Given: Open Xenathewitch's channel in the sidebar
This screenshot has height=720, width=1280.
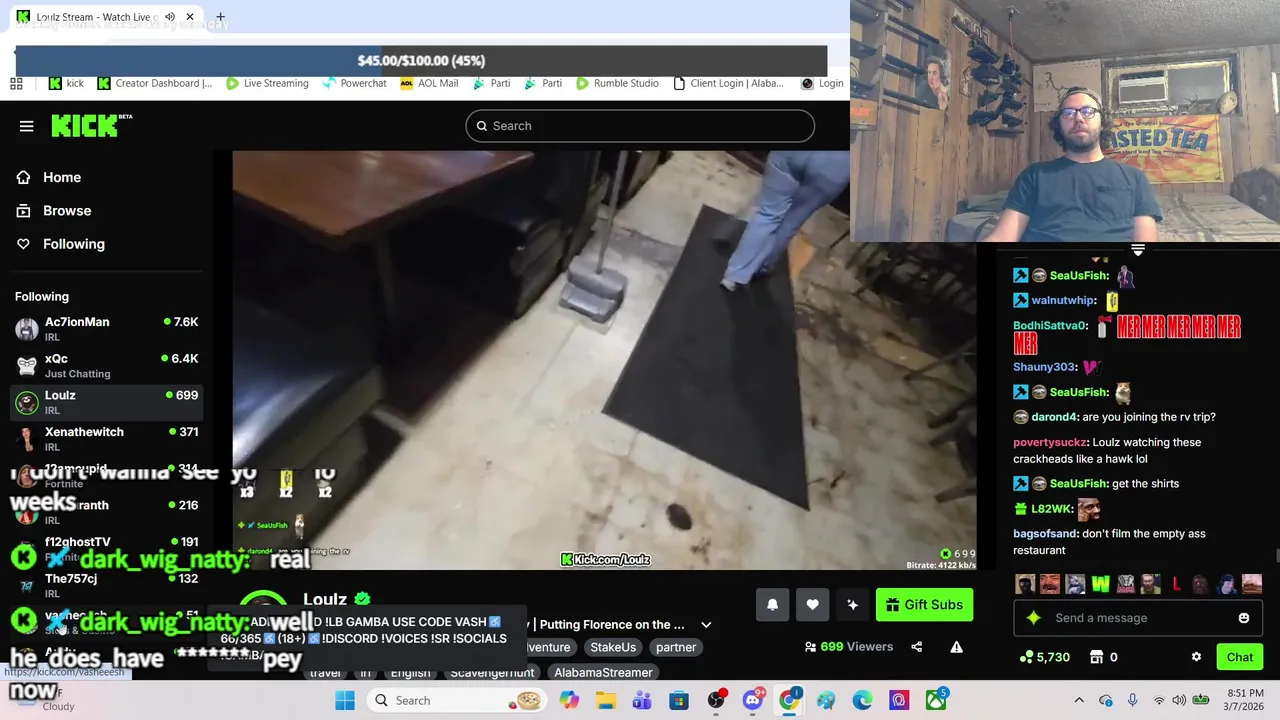Looking at the screenshot, I should point(105,438).
